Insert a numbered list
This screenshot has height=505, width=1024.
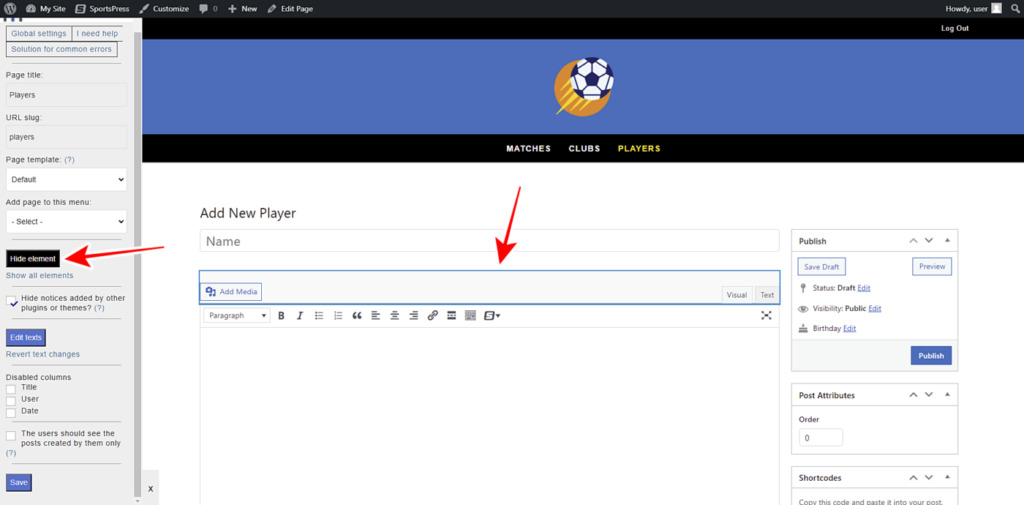click(x=338, y=316)
